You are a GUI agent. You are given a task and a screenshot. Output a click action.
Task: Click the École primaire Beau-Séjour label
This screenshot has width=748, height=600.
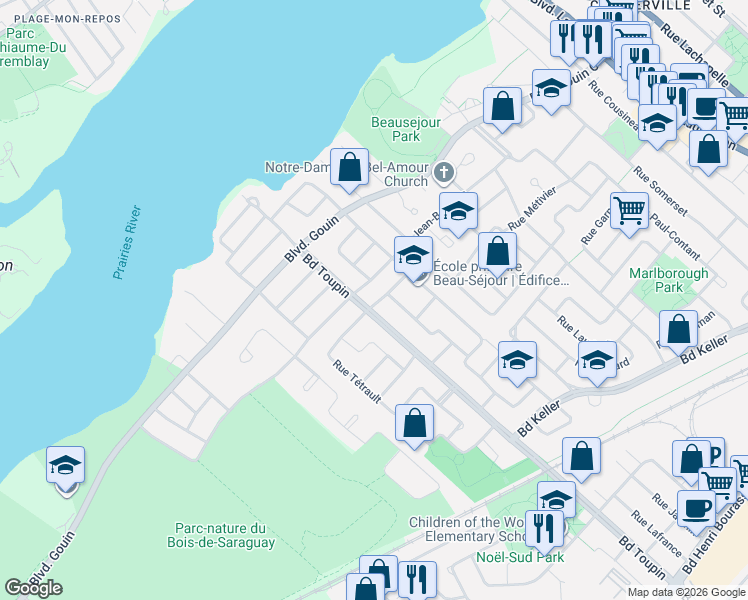point(501,273)
